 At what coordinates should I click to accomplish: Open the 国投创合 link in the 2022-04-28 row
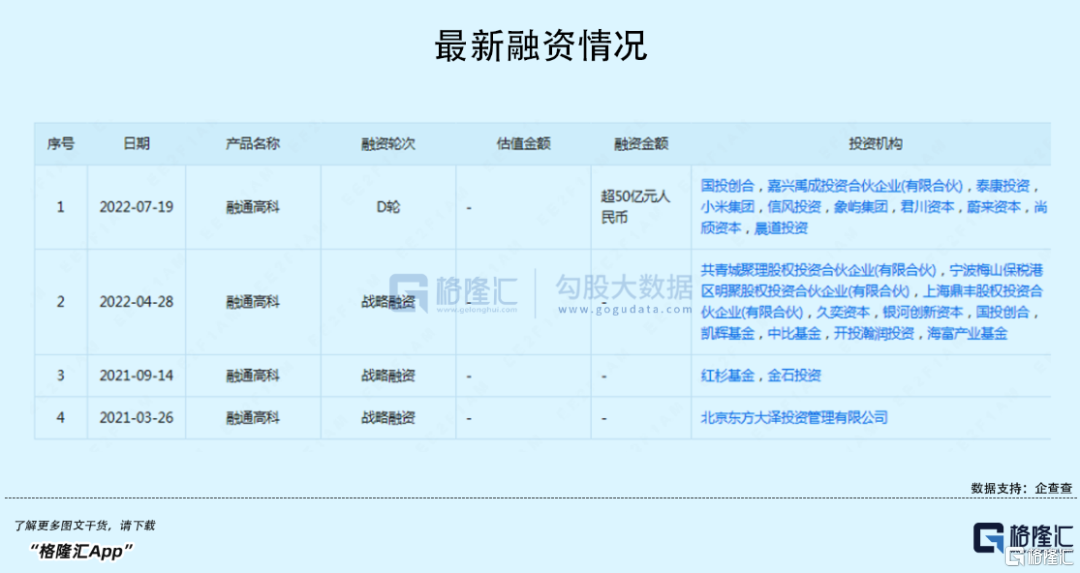(x=1003, y=312)
